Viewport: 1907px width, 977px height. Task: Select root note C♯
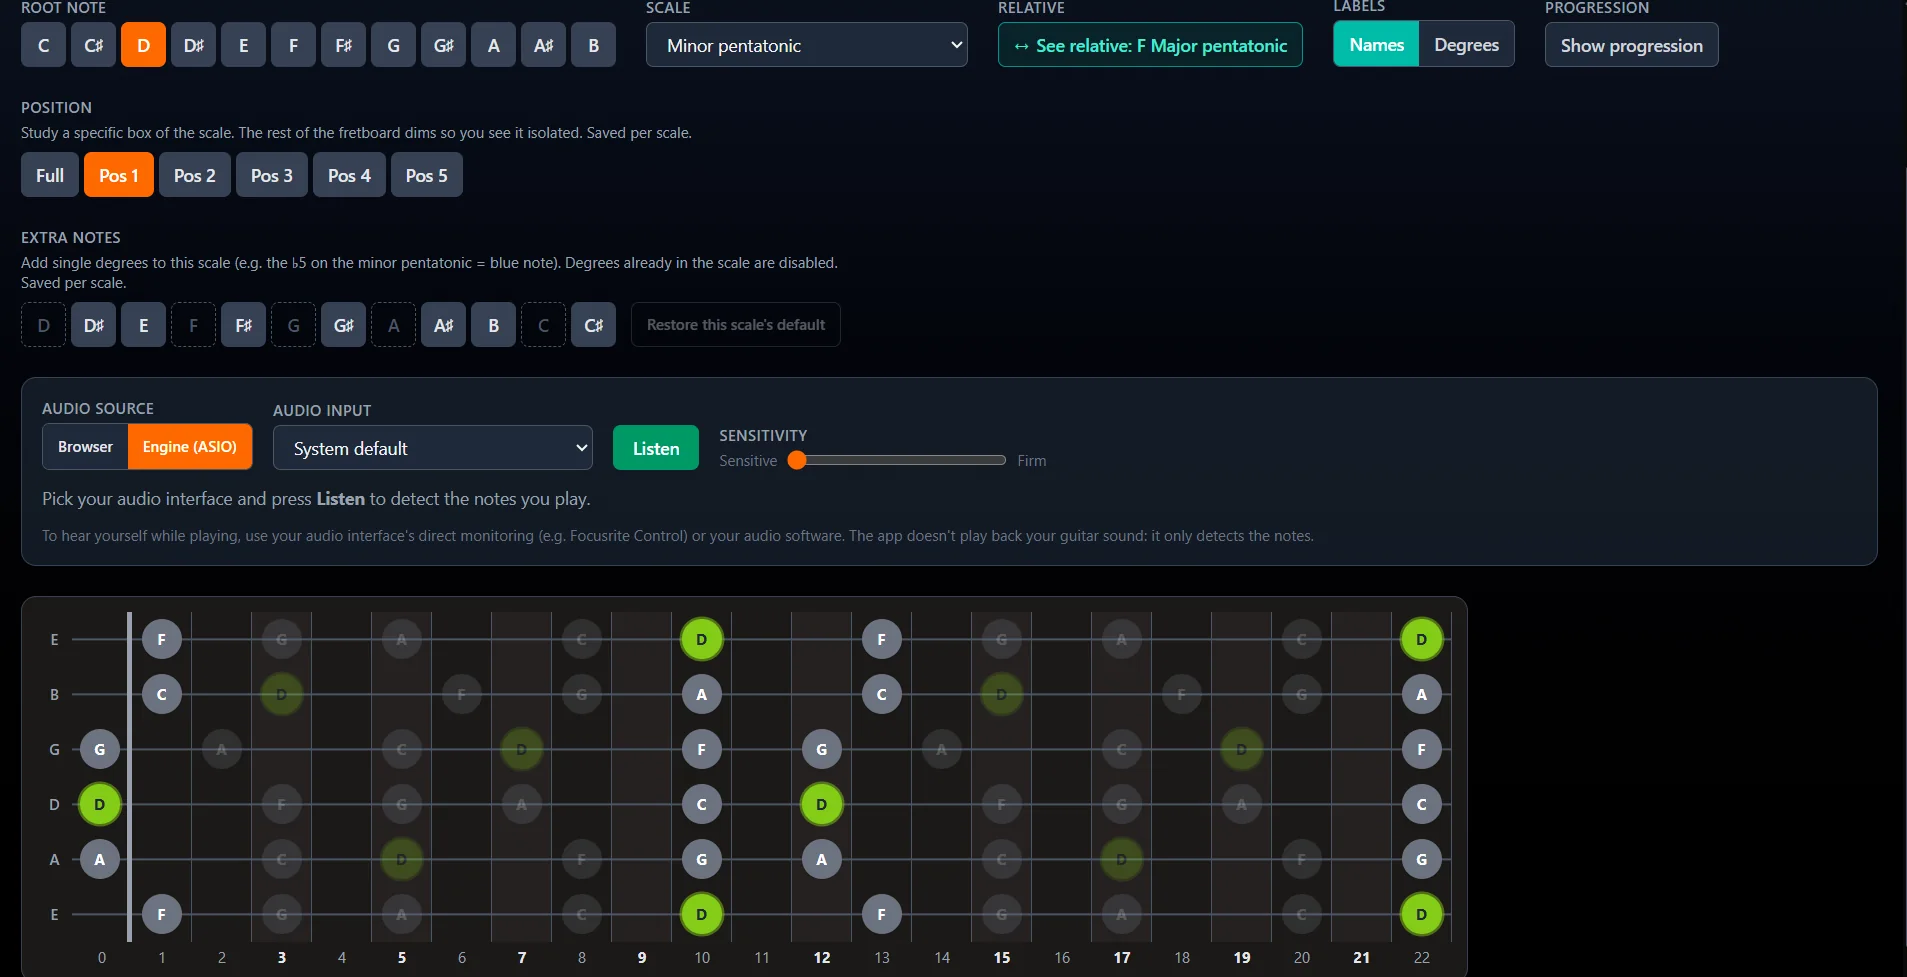coord(93,45)
